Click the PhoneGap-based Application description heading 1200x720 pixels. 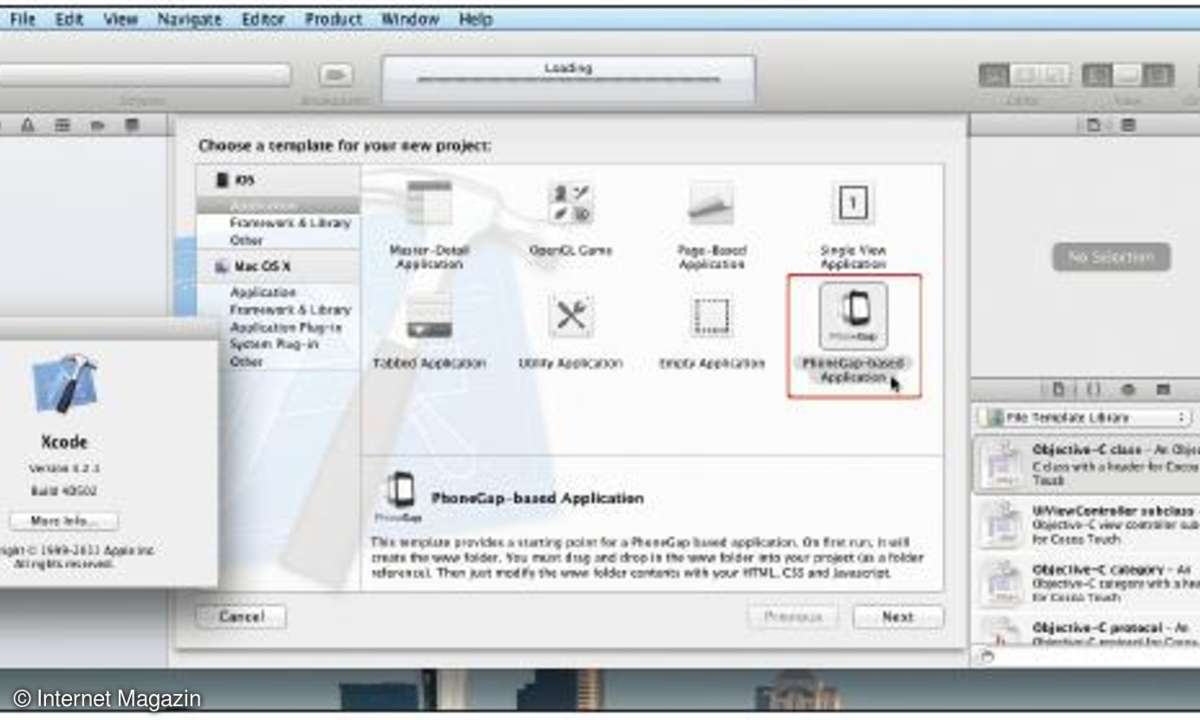(x=537, y=497)
